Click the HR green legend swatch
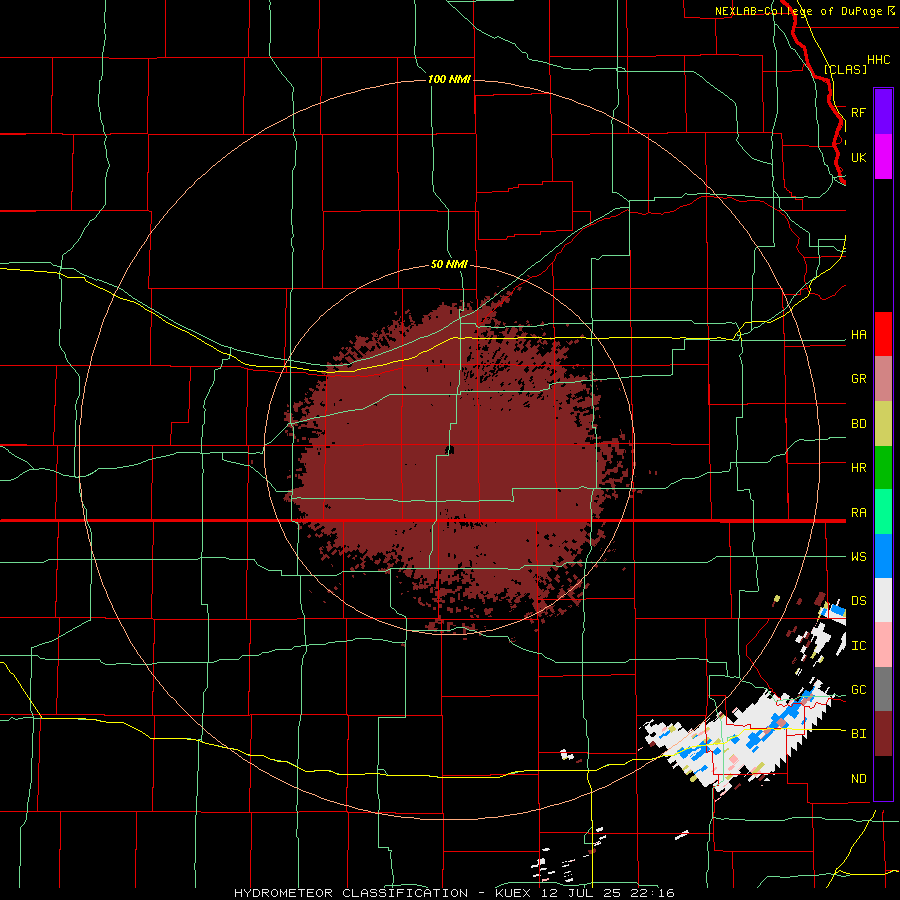The image size is (900, 900). (883, 468)
